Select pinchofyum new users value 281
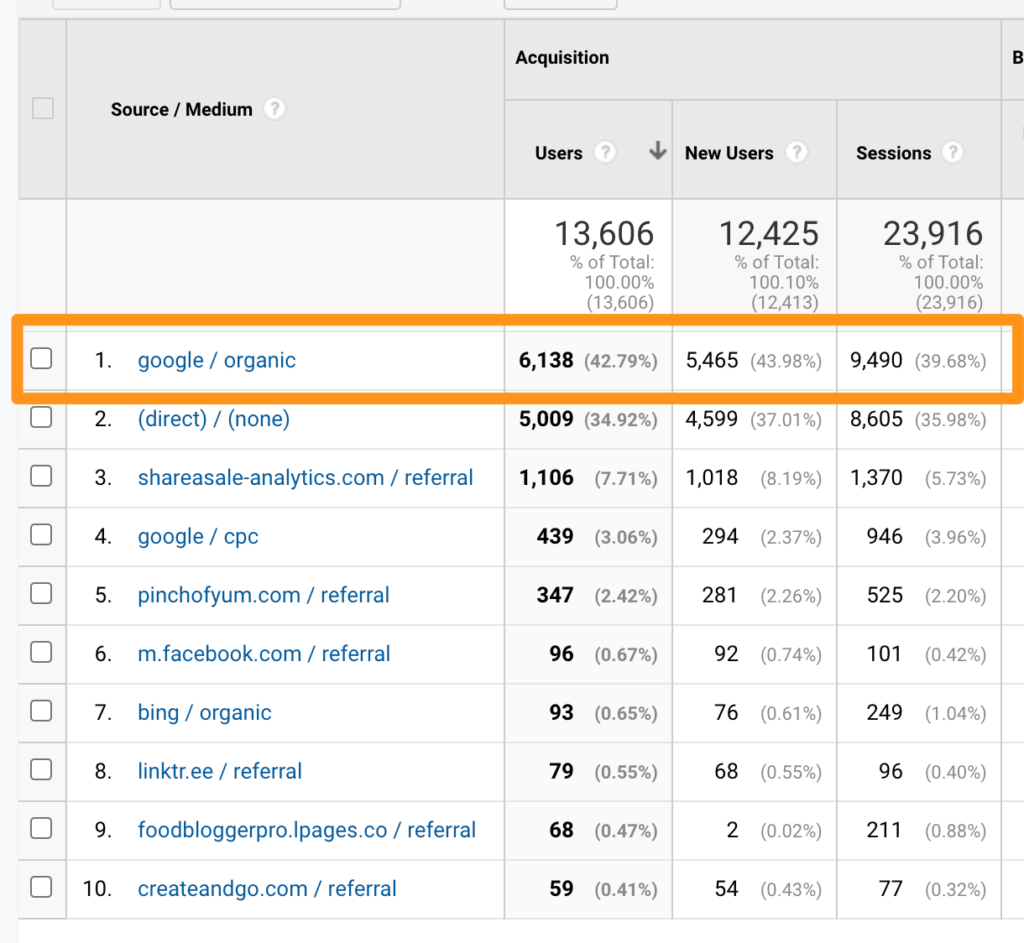1024x943 pixels. 720,596
